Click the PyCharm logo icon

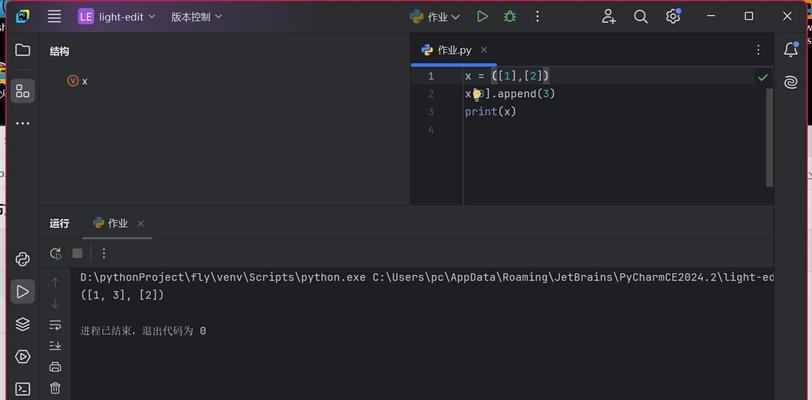pos(22,17)
